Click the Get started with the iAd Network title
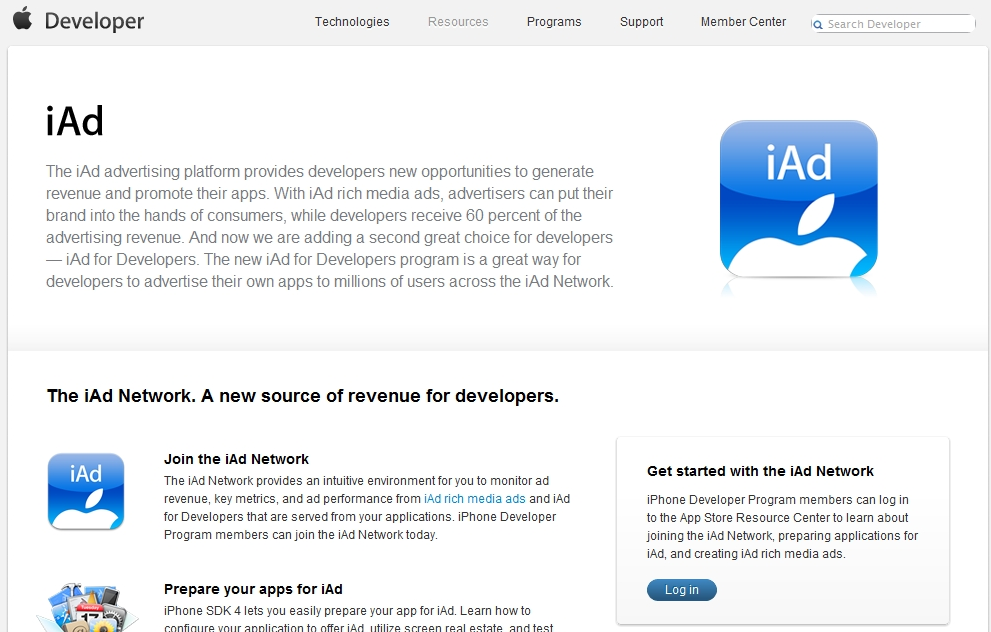 tap(760, 471)
